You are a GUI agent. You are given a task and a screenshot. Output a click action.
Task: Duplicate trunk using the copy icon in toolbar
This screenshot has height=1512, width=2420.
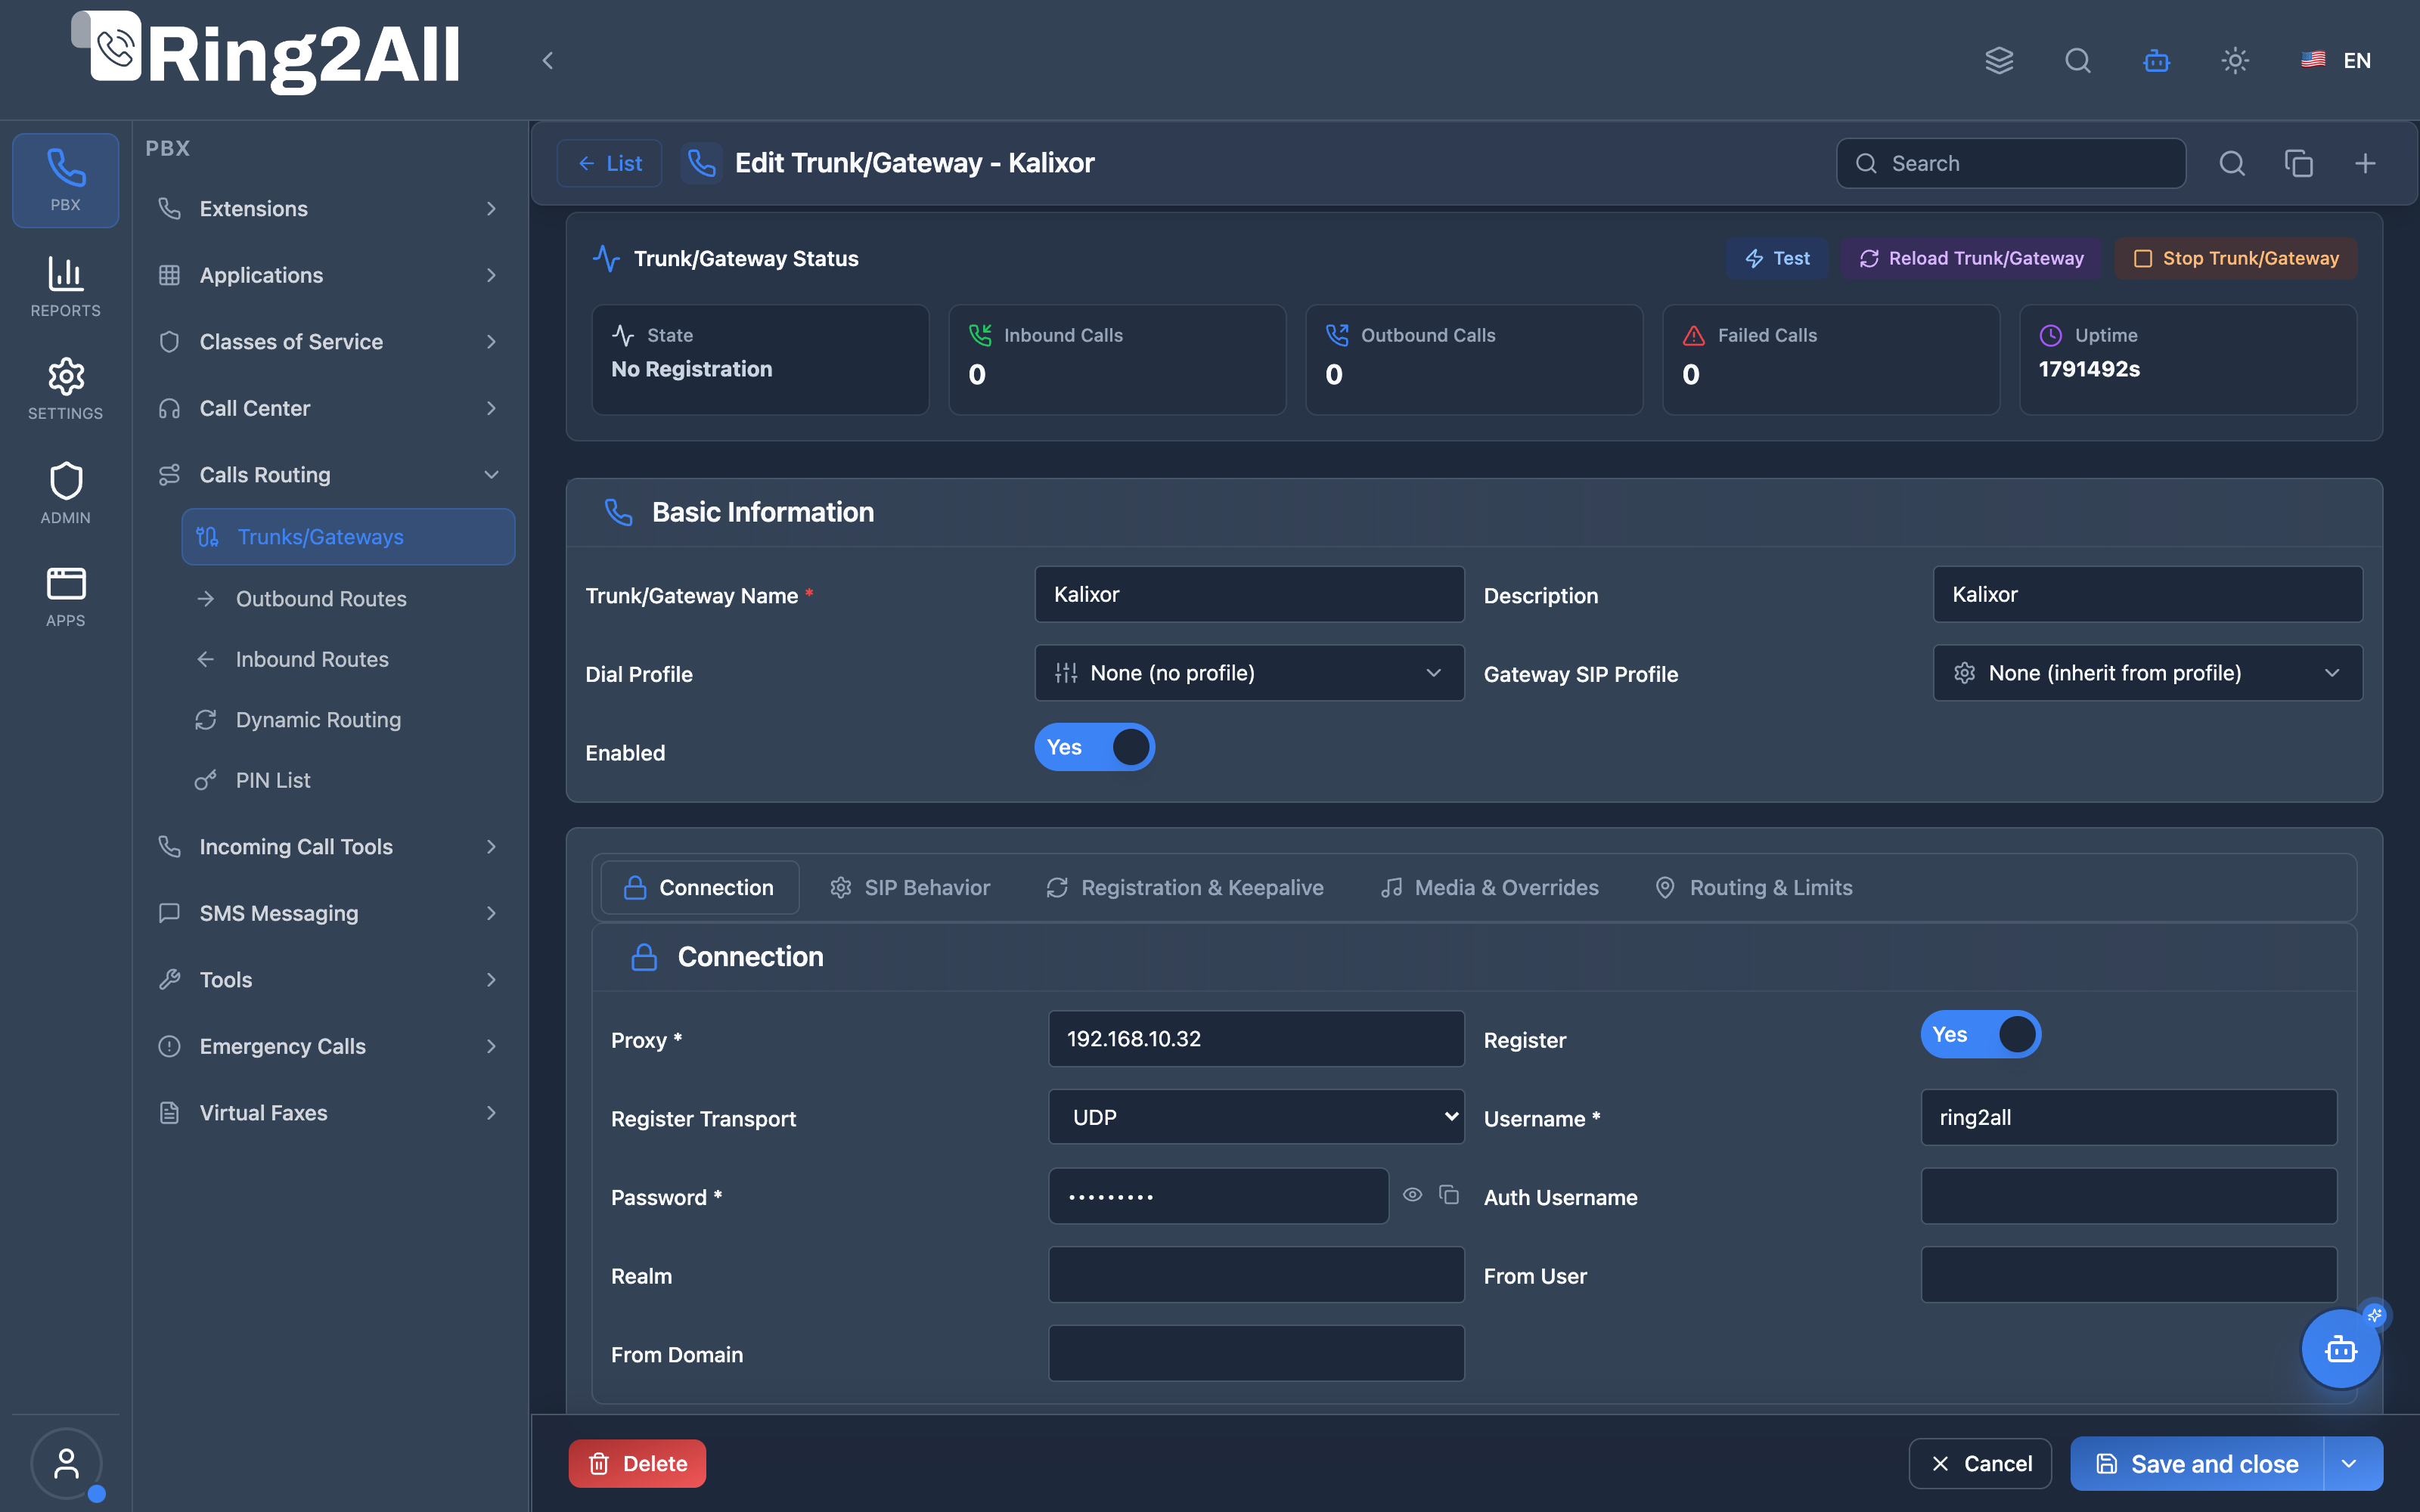2299,163
